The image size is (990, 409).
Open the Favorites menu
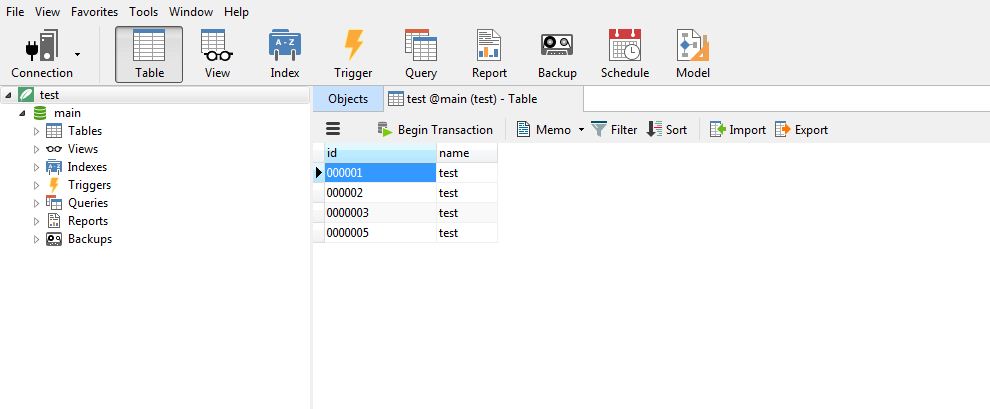[94, 12]
